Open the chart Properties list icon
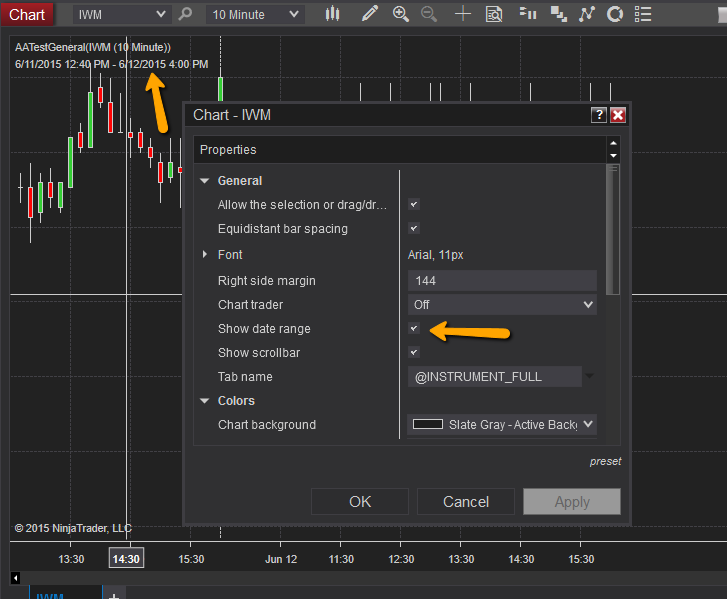The image size is (727, 599). 643,14
